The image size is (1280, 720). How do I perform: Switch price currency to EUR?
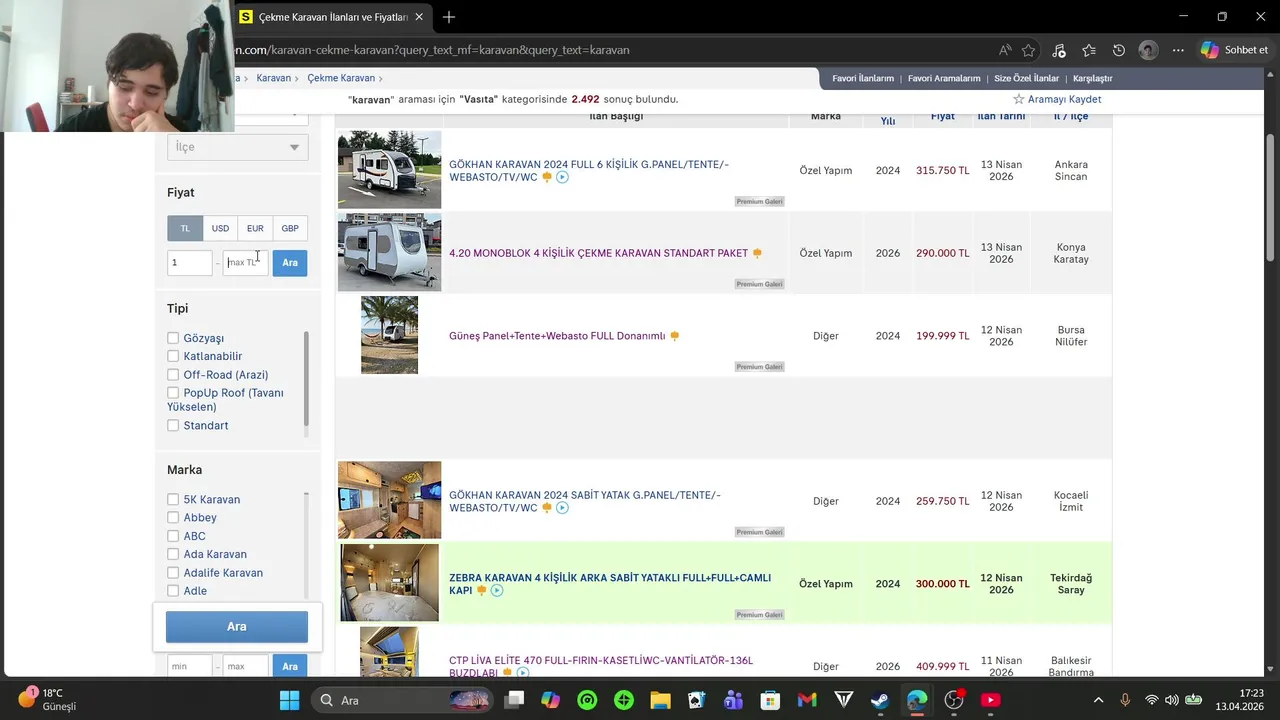pyautogui.click(x=255, y=228)
